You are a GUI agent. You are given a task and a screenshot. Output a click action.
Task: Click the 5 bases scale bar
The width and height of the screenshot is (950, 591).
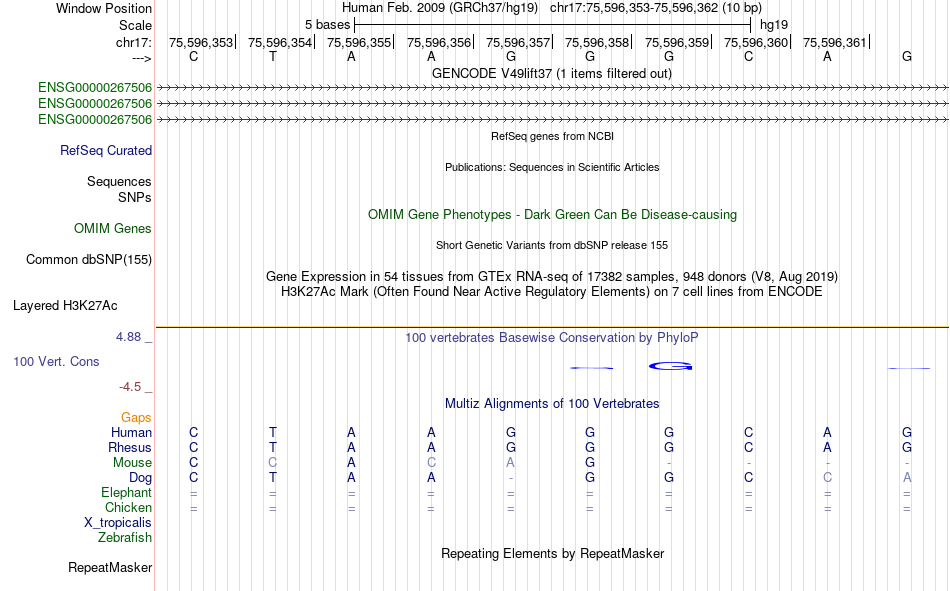(552, 25)
